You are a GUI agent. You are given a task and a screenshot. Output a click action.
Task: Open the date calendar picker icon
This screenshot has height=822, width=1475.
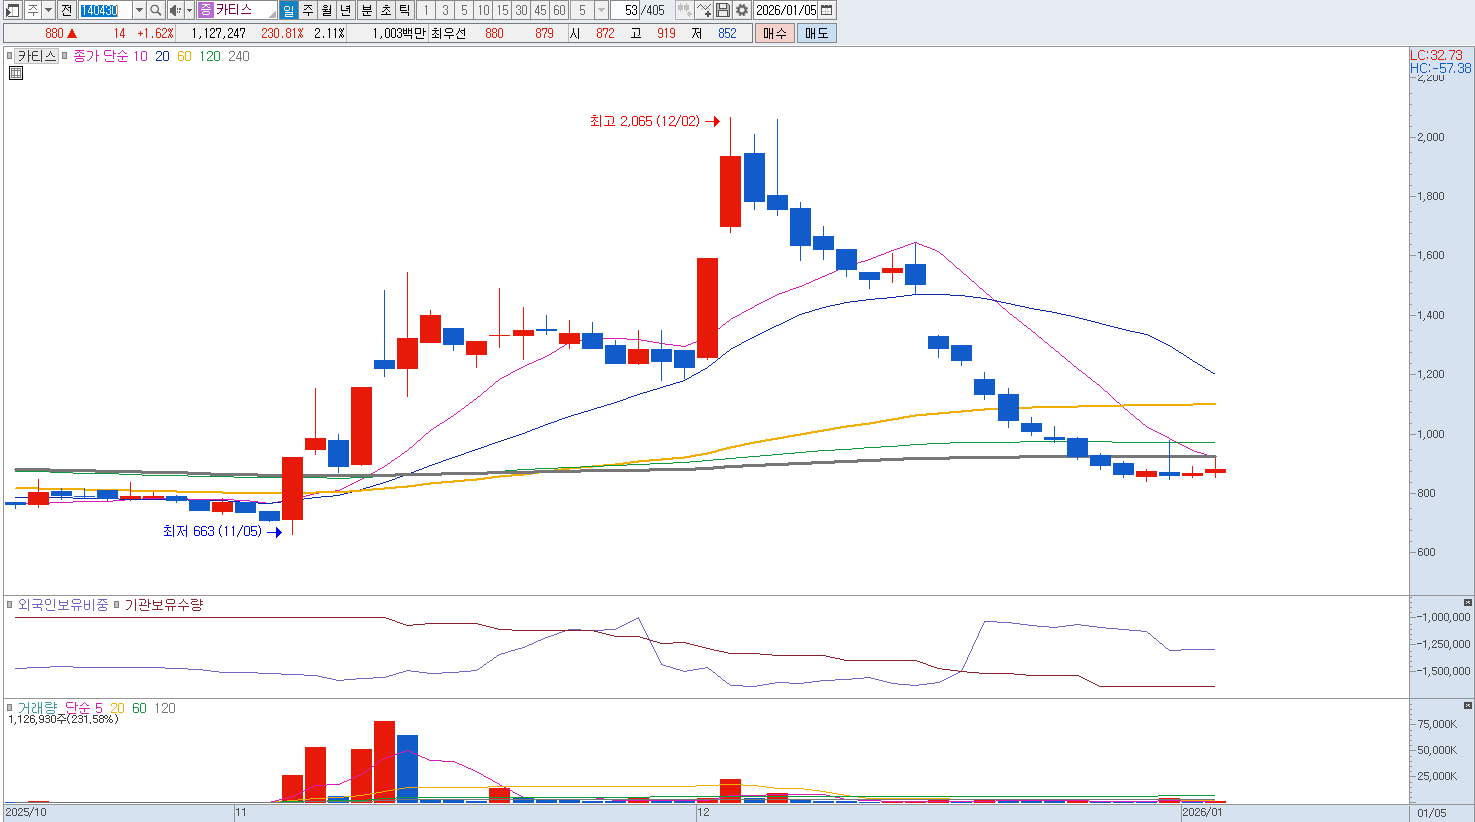pos(827,10)
